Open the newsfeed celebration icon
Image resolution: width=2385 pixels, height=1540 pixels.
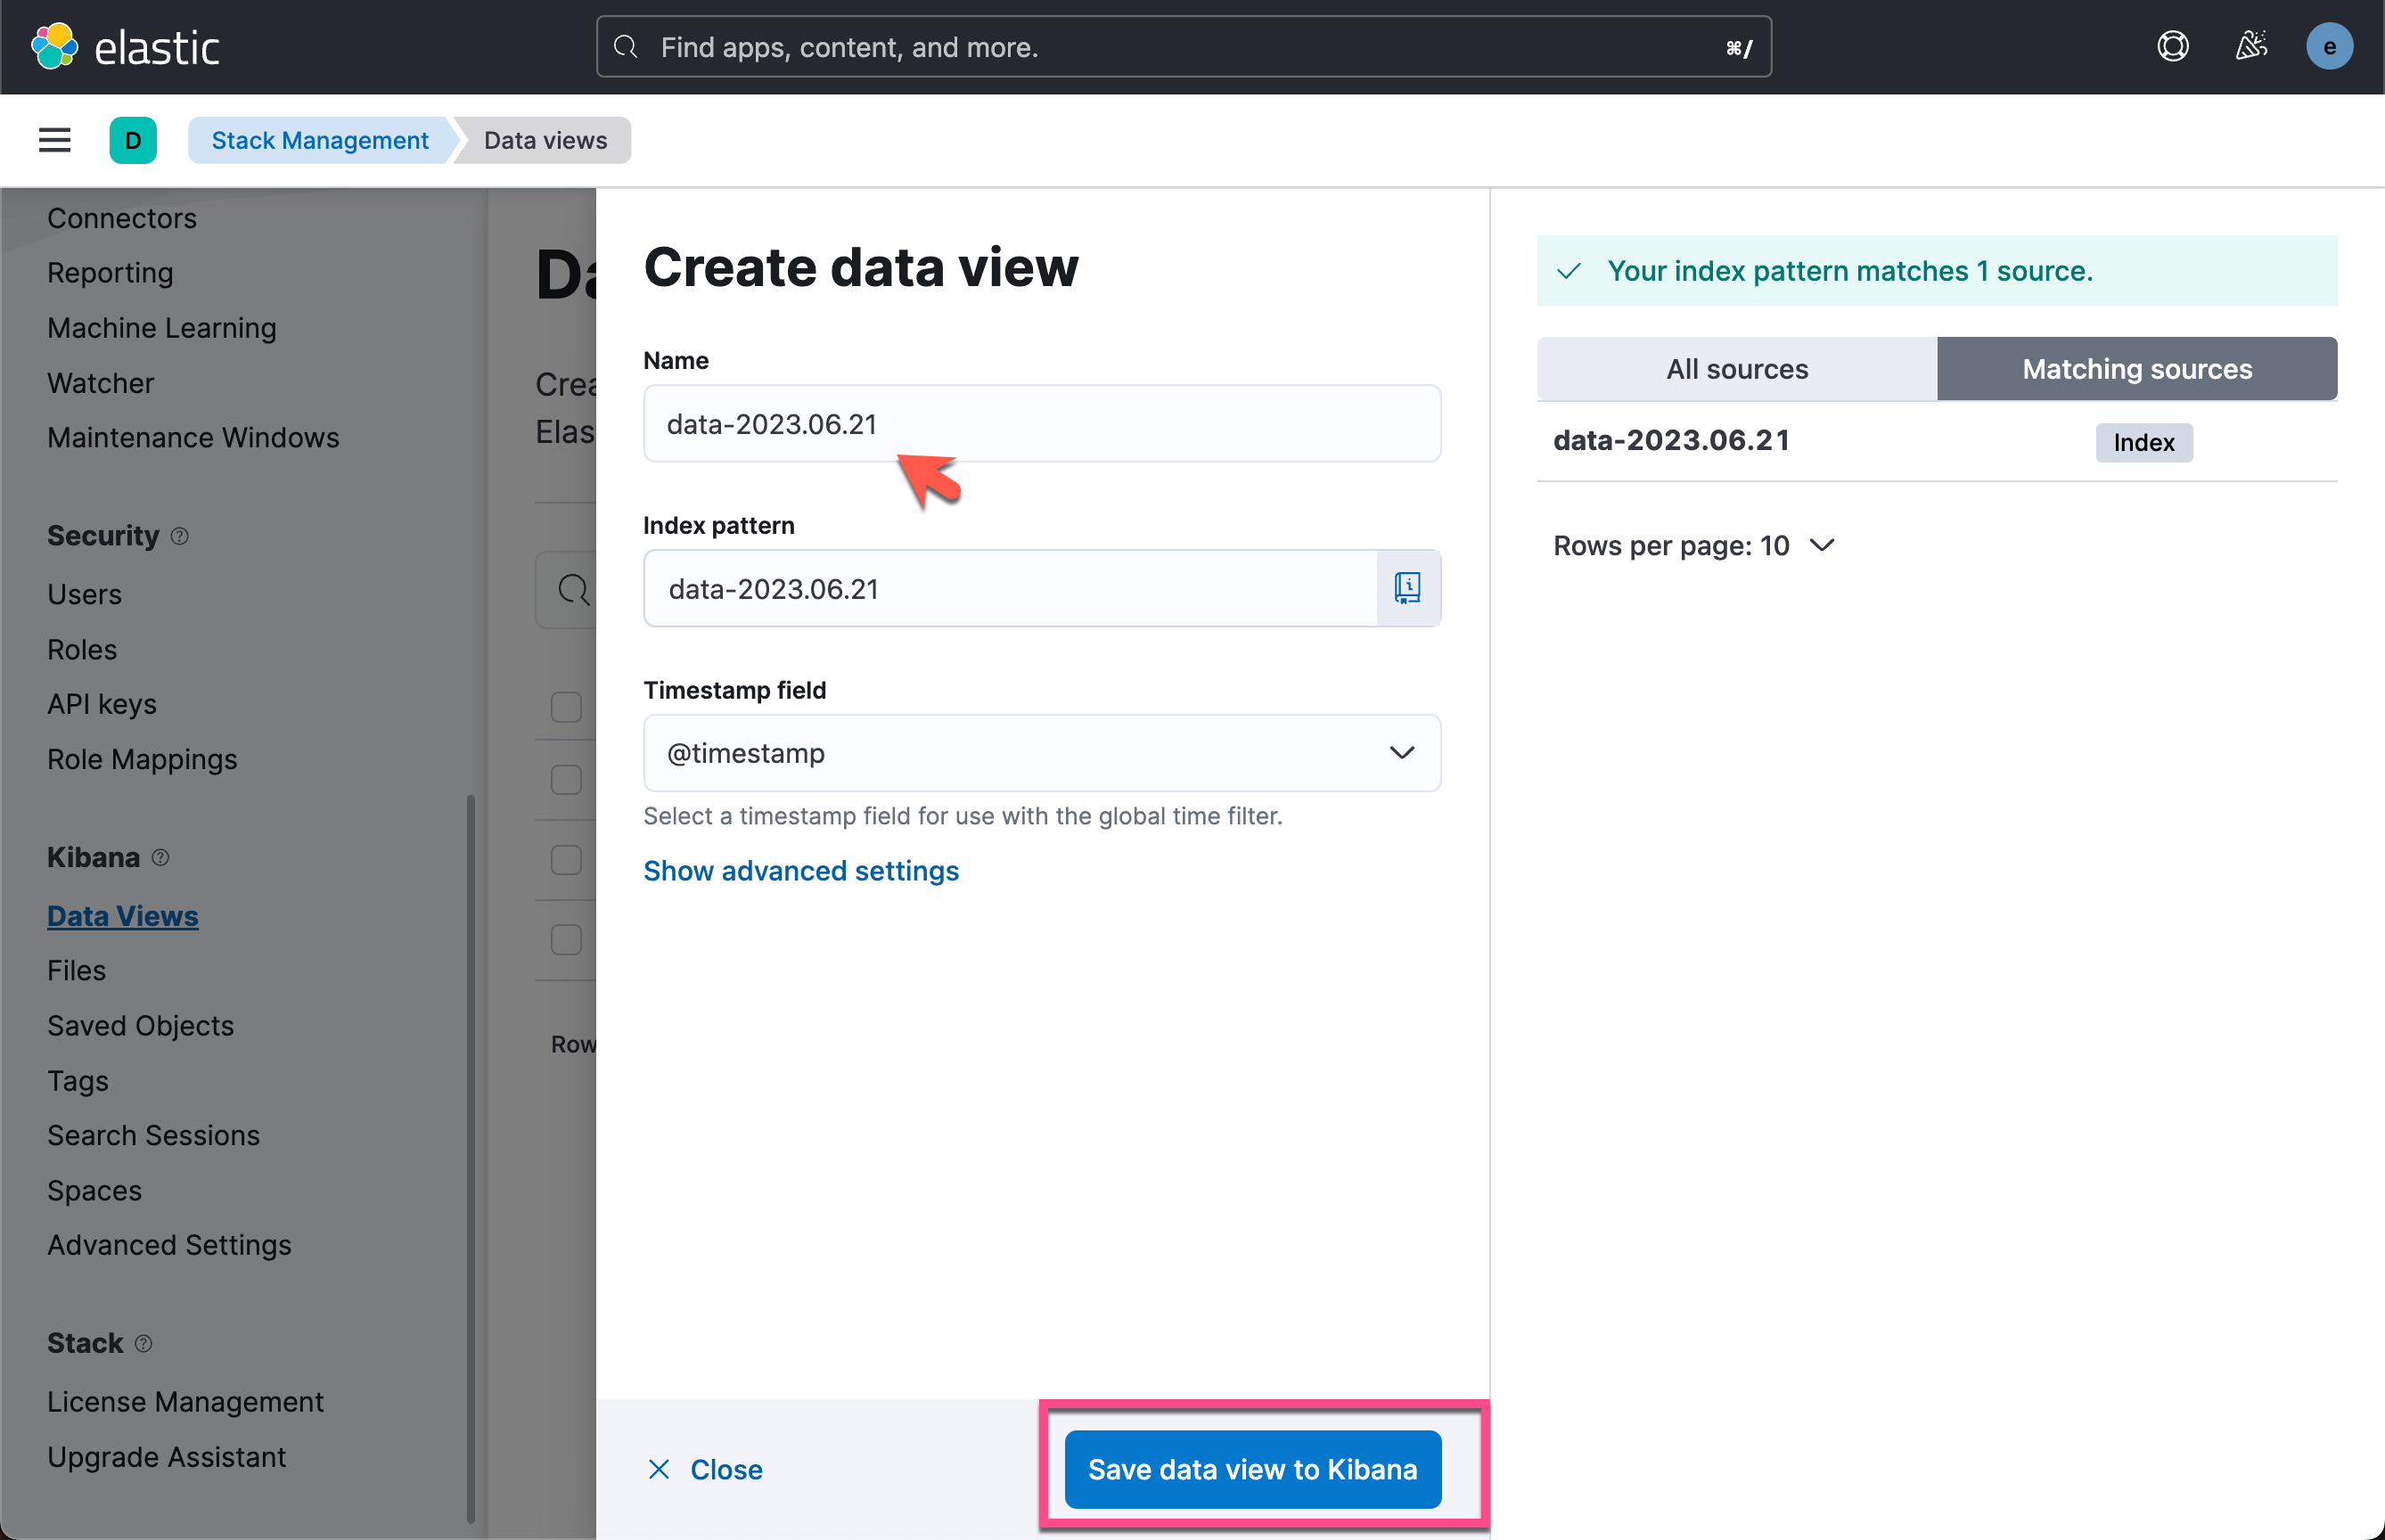click(2251, 46)
